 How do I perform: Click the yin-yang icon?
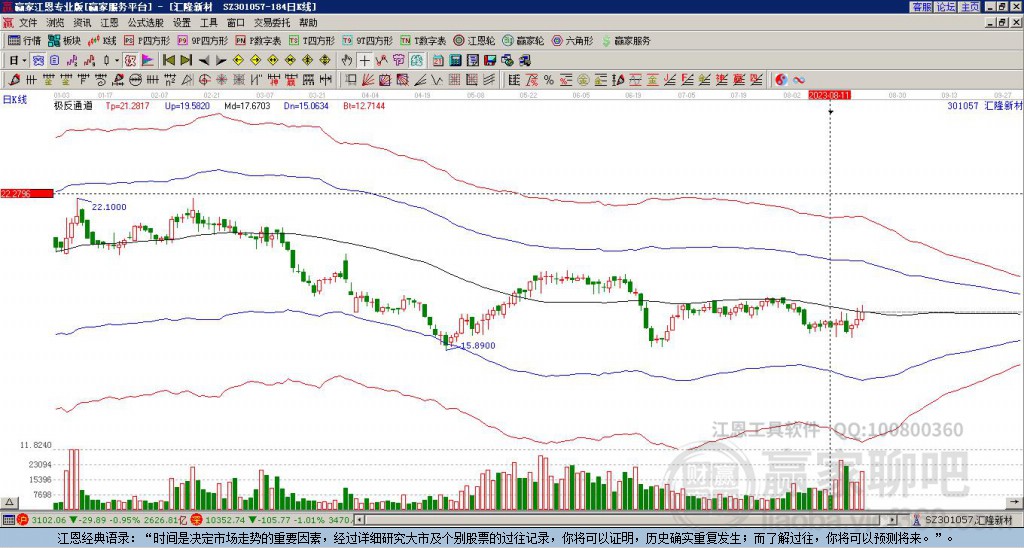tap(781, 80)
